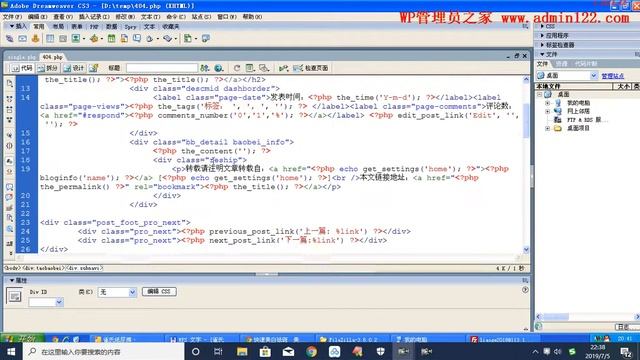This screenshot has height=360, width=640.
Task: Expand the 网上邻居 tree node
Action: [x=547, y=111]
